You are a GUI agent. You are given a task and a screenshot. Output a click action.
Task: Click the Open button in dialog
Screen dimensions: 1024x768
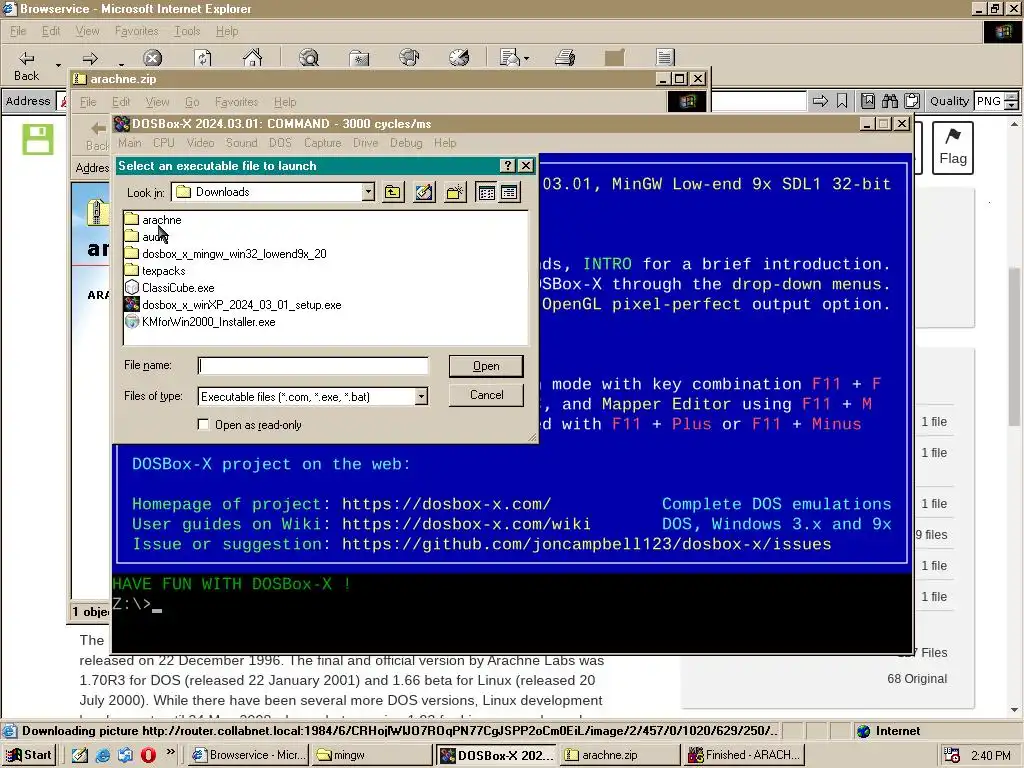(486, 366)
